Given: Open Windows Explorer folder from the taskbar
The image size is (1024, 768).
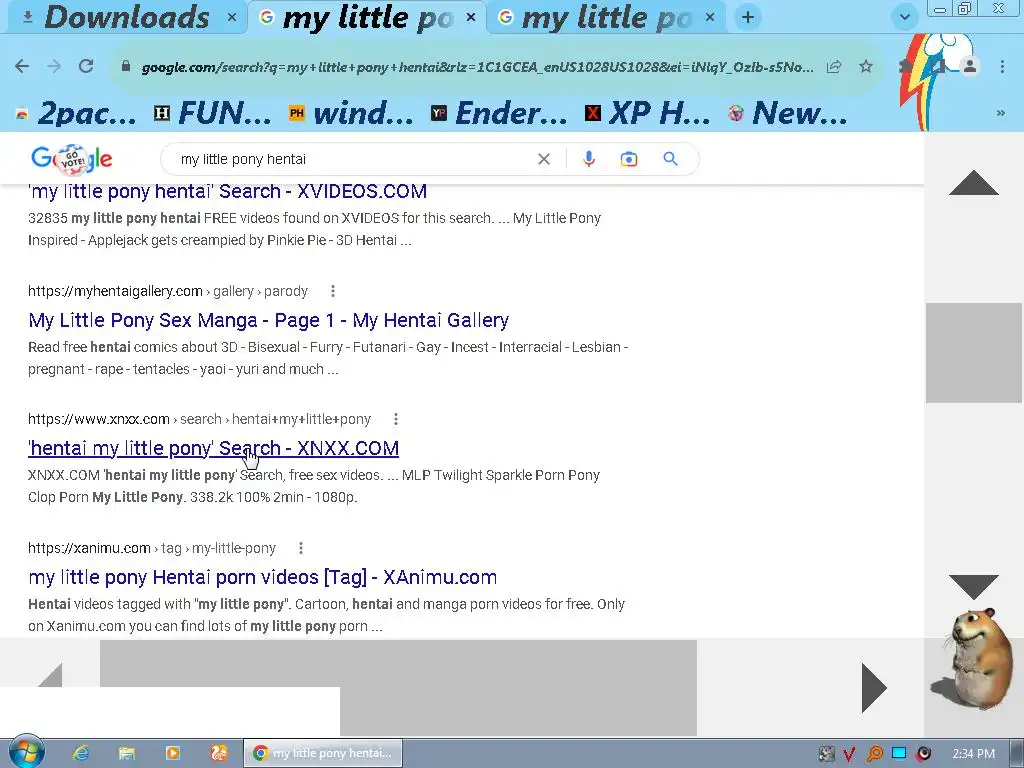Looking at the screenshot, I should pos(127,753).
